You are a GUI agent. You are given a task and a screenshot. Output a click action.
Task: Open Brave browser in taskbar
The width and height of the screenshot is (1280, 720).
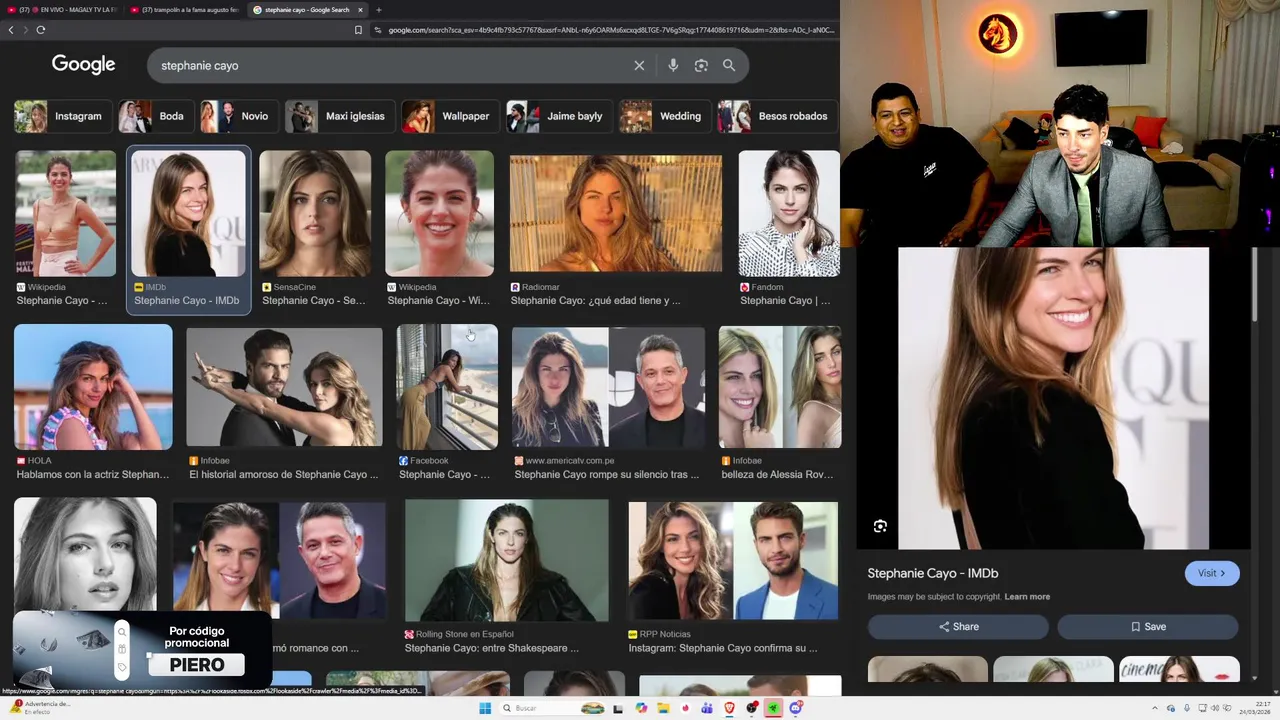click(729, 708)
